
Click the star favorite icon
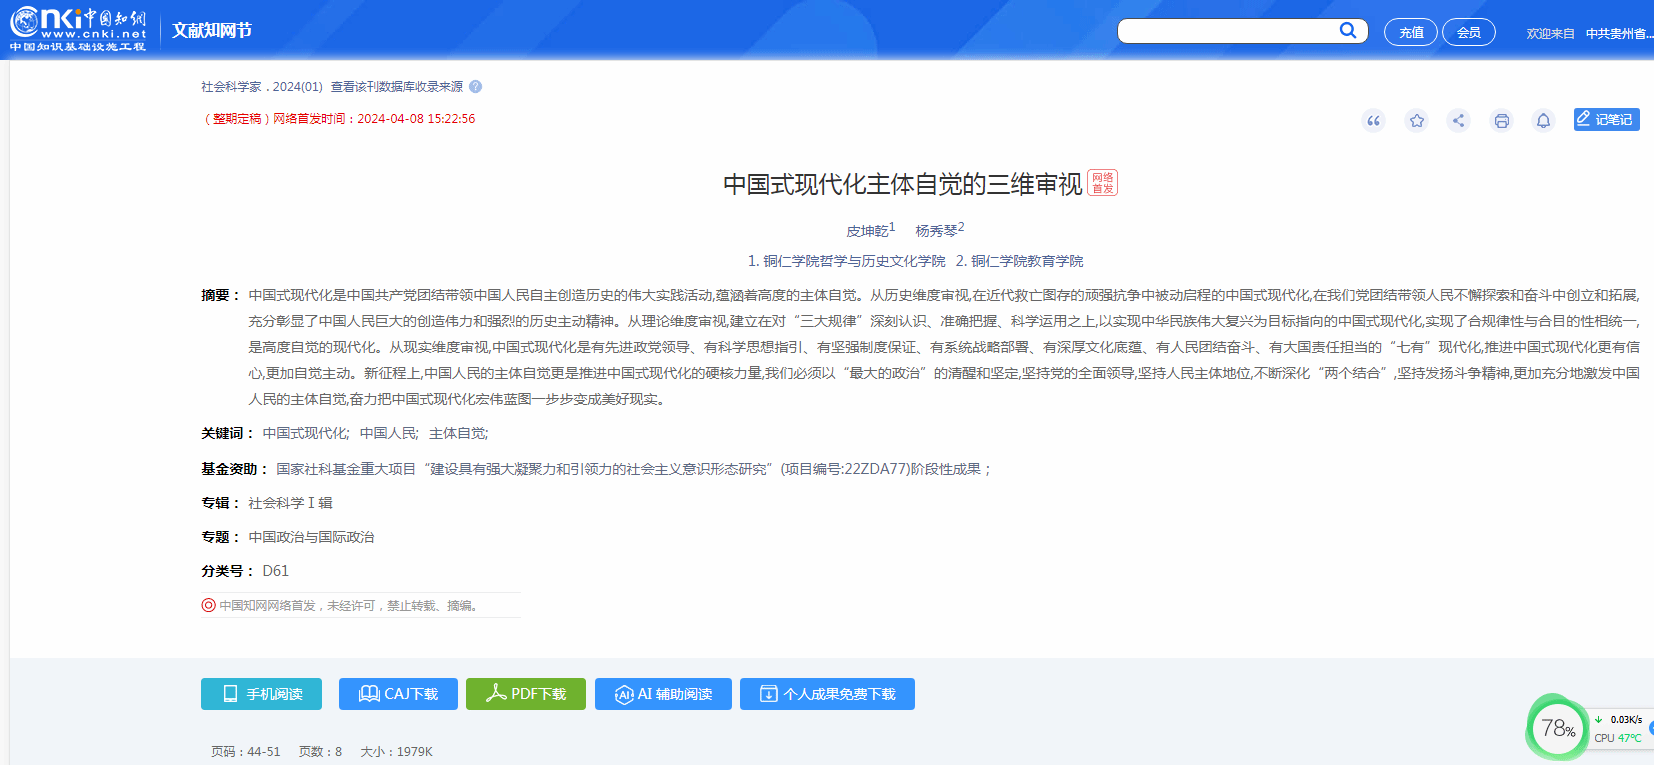[1416, 121]
